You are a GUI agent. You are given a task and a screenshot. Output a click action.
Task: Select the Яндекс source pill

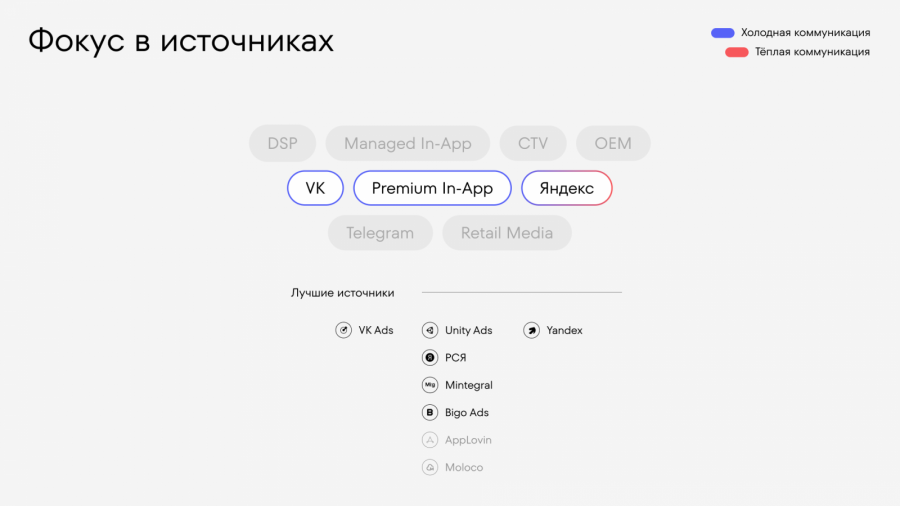tap(567, 188)
